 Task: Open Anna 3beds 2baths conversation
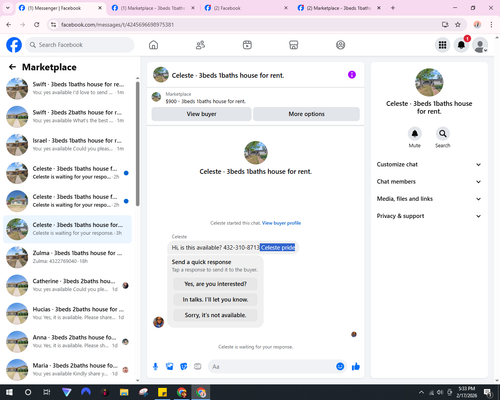(67, 341)
